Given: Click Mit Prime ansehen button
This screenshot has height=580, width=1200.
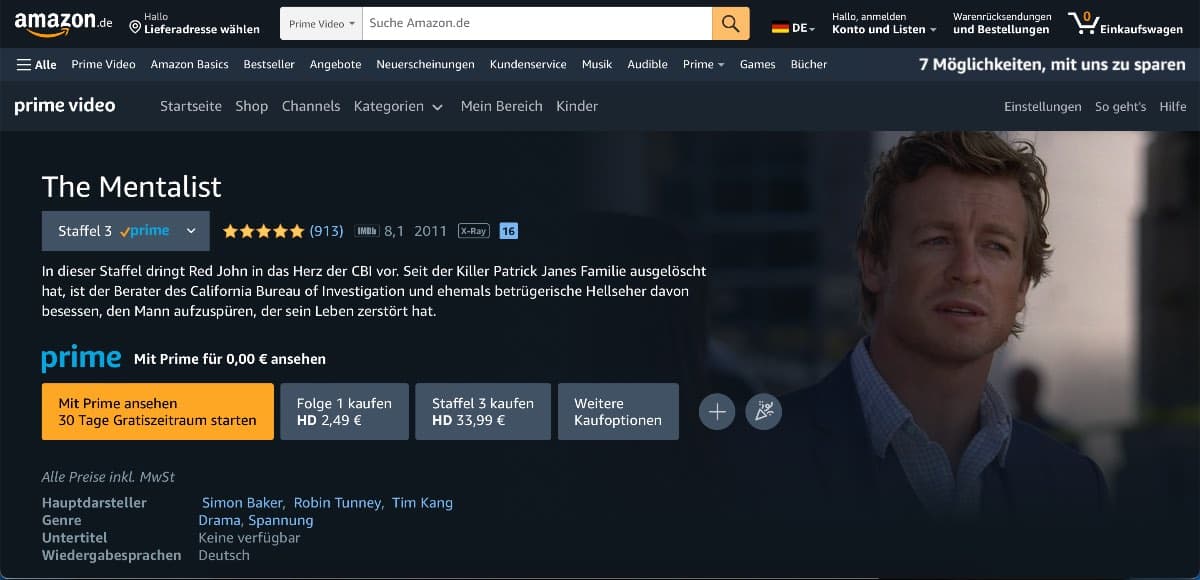Looking at the screenshot, I should click(158, 411).
